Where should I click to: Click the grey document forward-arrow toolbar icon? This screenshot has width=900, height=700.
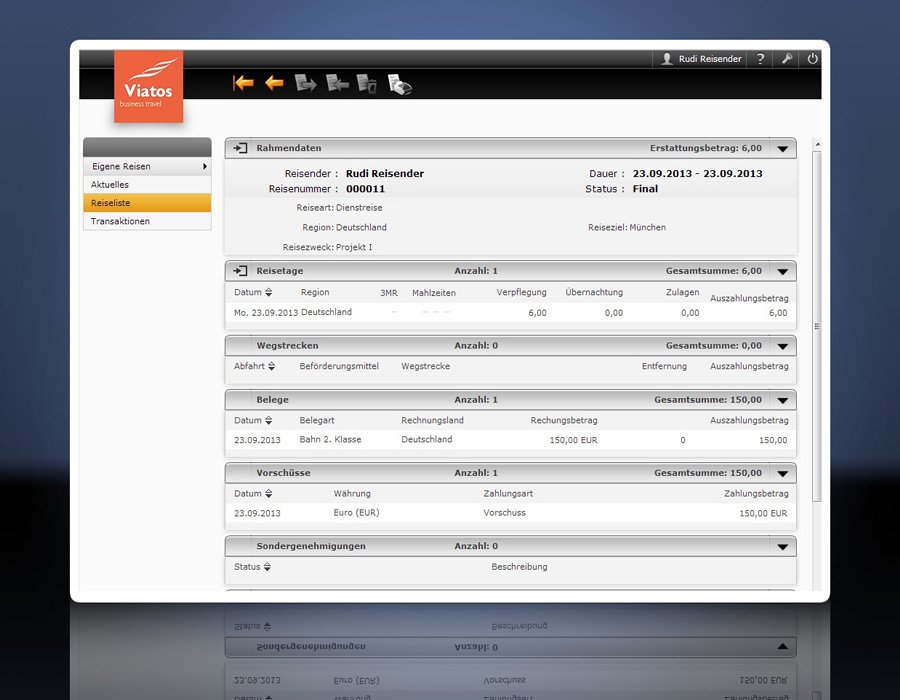pyautogui.click(x=305, y=83)
